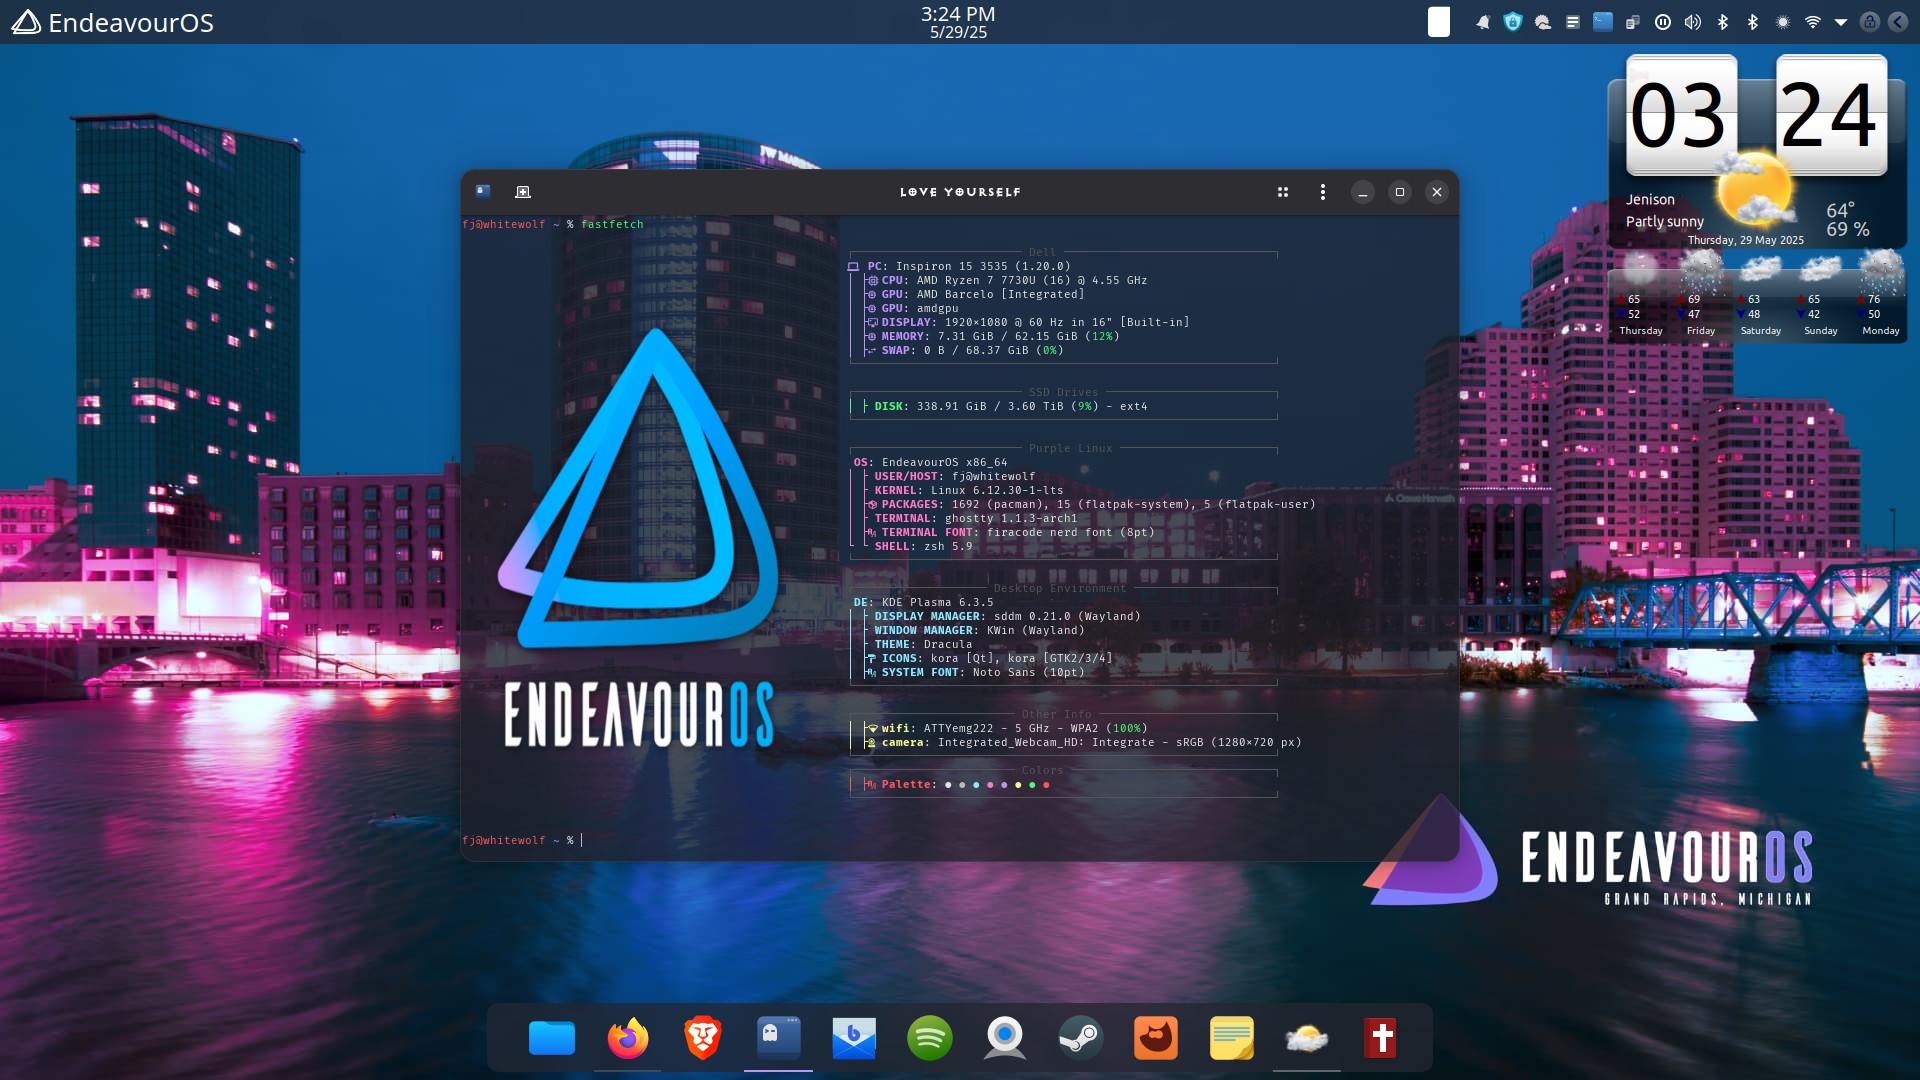Click the Ghostty terminal icon in the dock
Screen dimensions: 1920x1080
tap(778, 1038)
